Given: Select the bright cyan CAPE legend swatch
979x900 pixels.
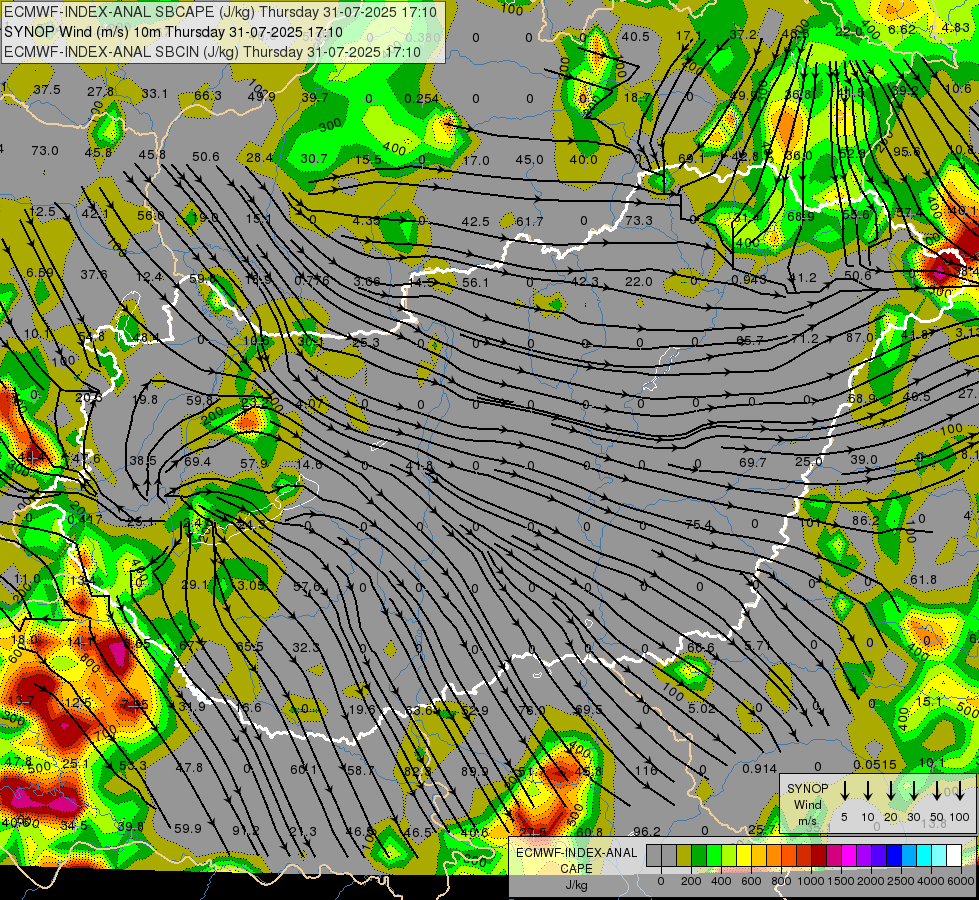Looking at the screenshot, I should coord(923,856).
